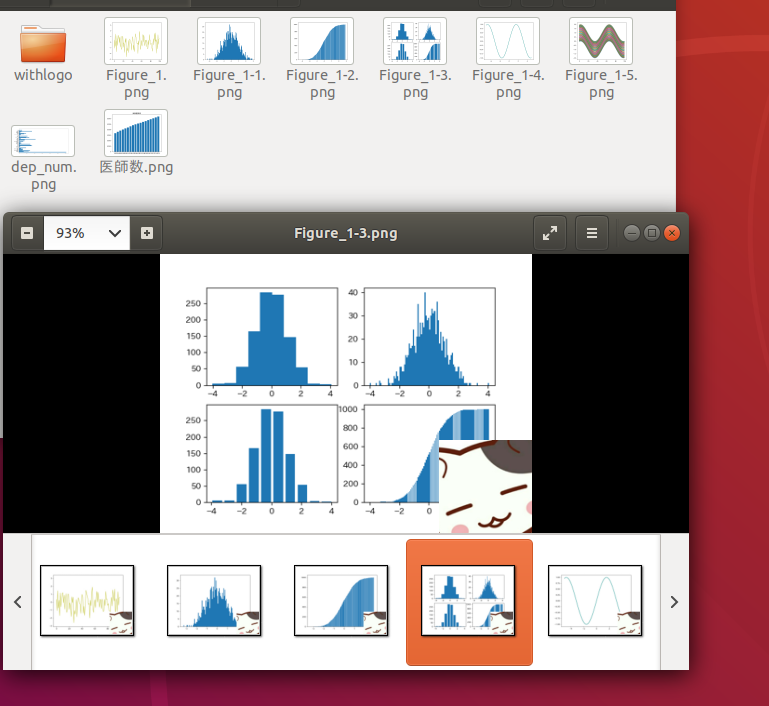Viewport: 769px width, 706px height.
Task: Maximize the Figure_1-3.png viewer window
Action: tap(652, 233)
